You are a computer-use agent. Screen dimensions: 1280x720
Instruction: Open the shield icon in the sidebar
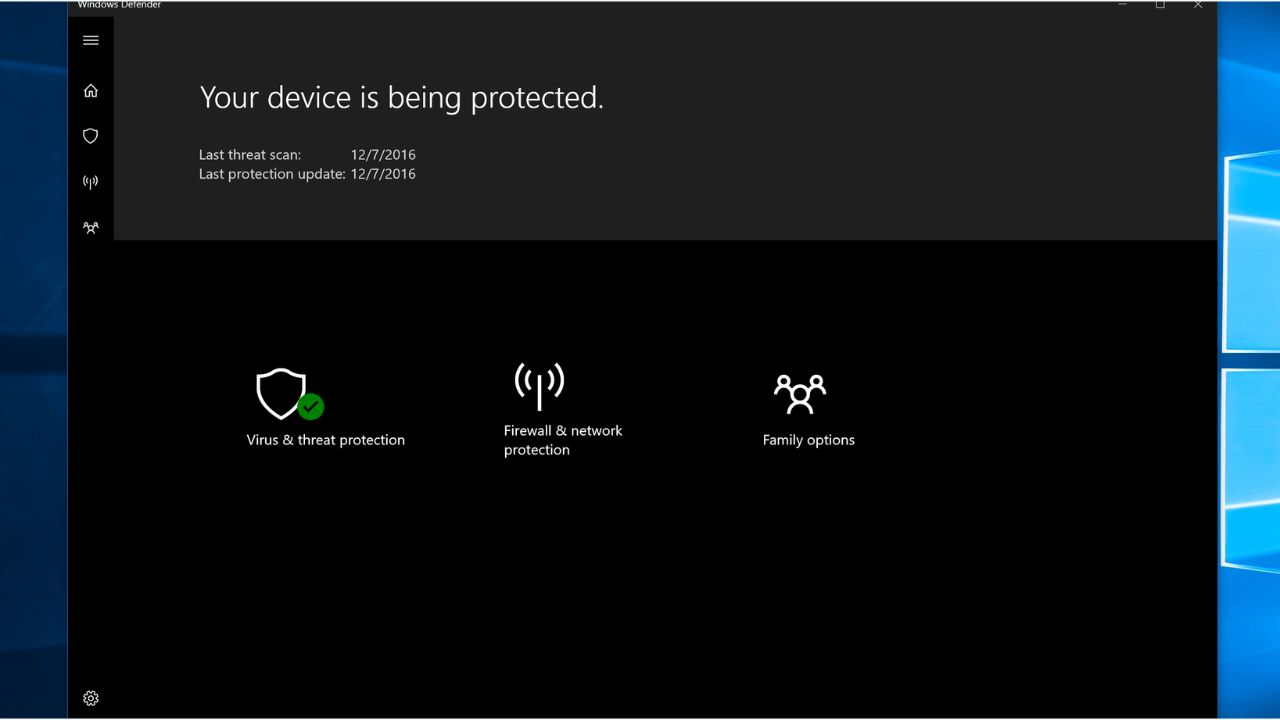coord(91,136)
